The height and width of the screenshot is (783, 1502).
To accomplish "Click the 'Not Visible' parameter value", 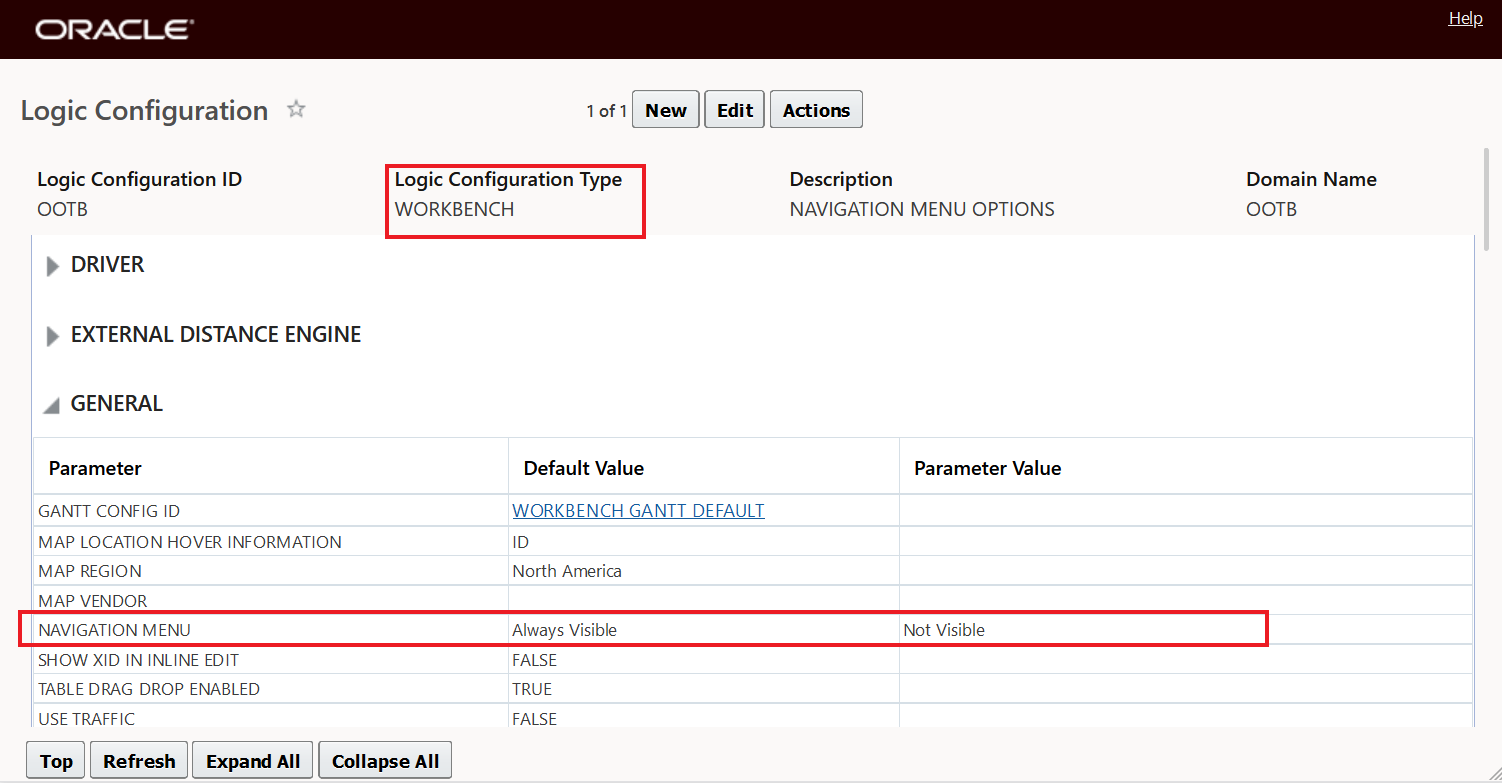I will click(944, 630).
